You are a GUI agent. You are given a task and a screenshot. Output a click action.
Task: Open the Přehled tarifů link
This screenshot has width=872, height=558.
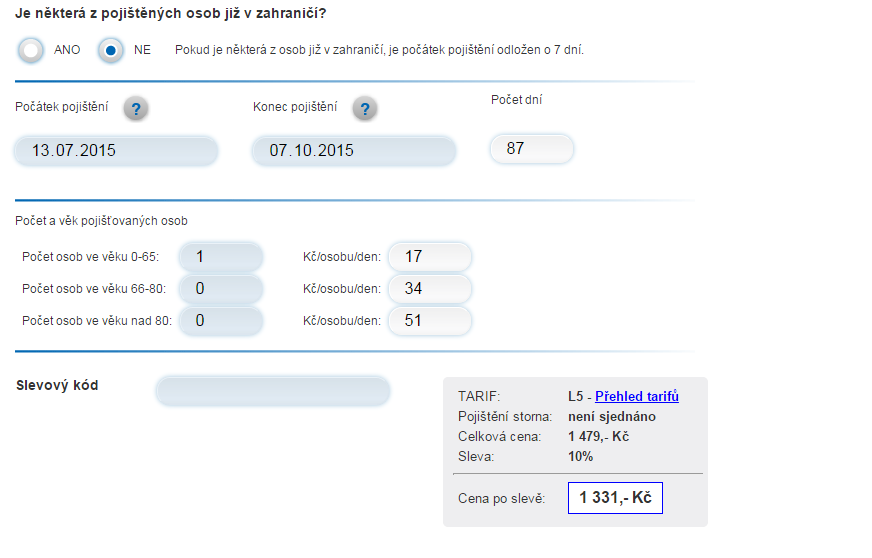tap(637, 396)
